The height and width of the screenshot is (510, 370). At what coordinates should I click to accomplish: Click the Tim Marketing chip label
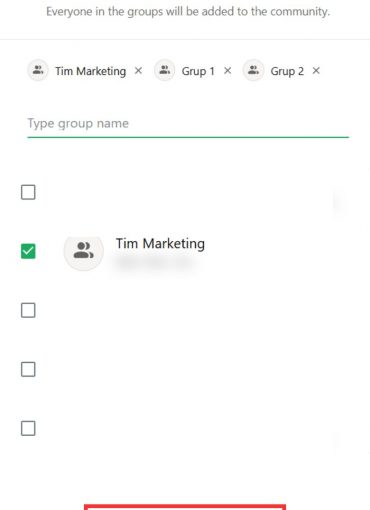91,71
